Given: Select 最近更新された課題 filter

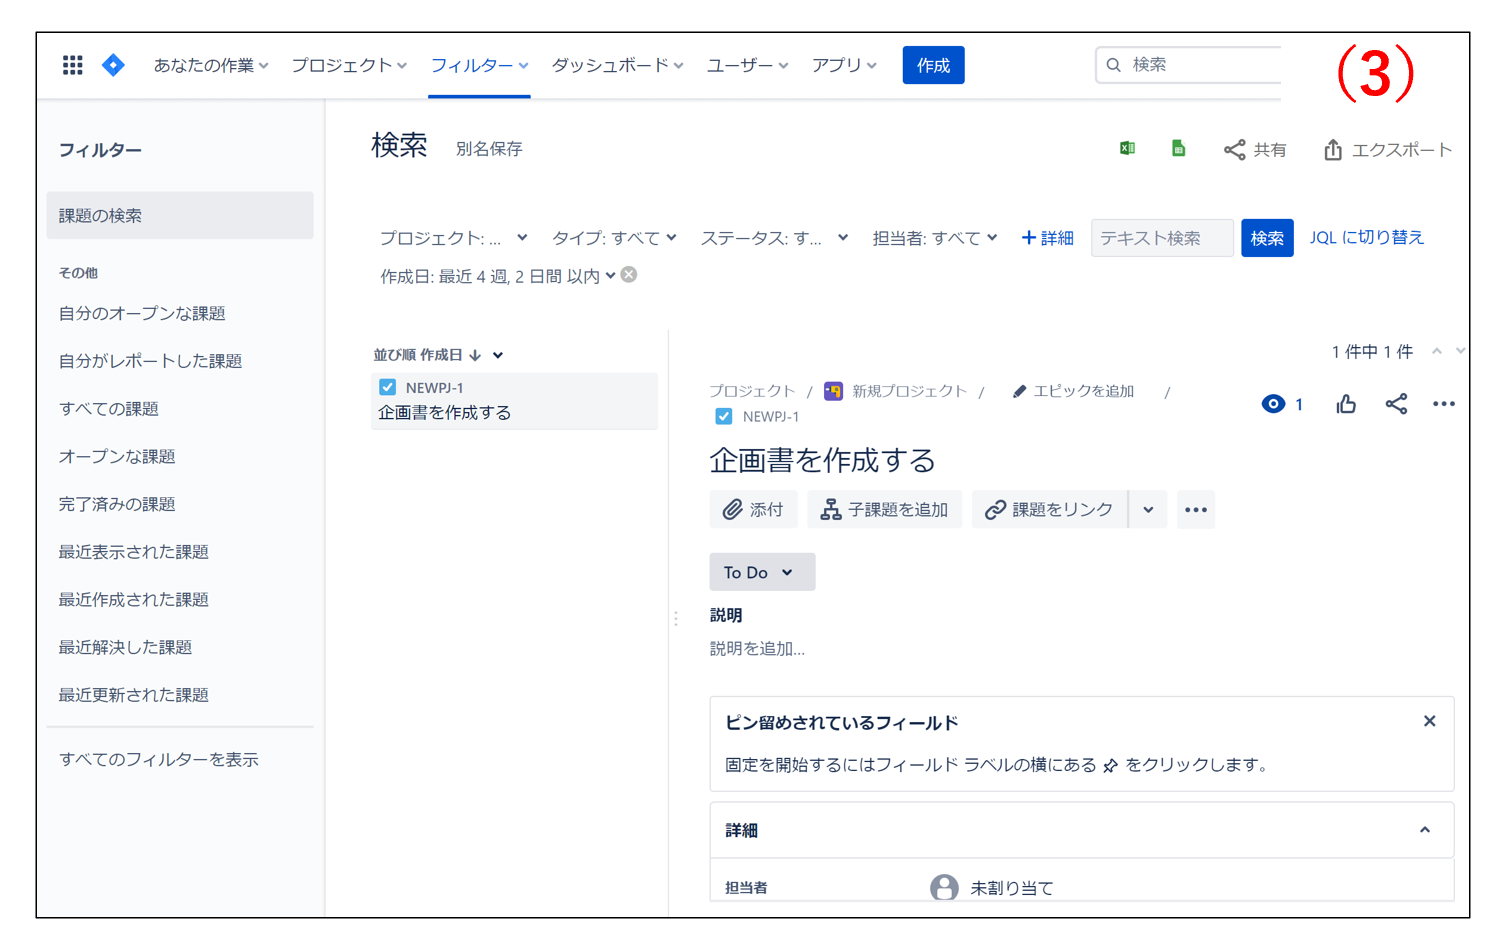Looking at the screenshot, I should [133, 695].
